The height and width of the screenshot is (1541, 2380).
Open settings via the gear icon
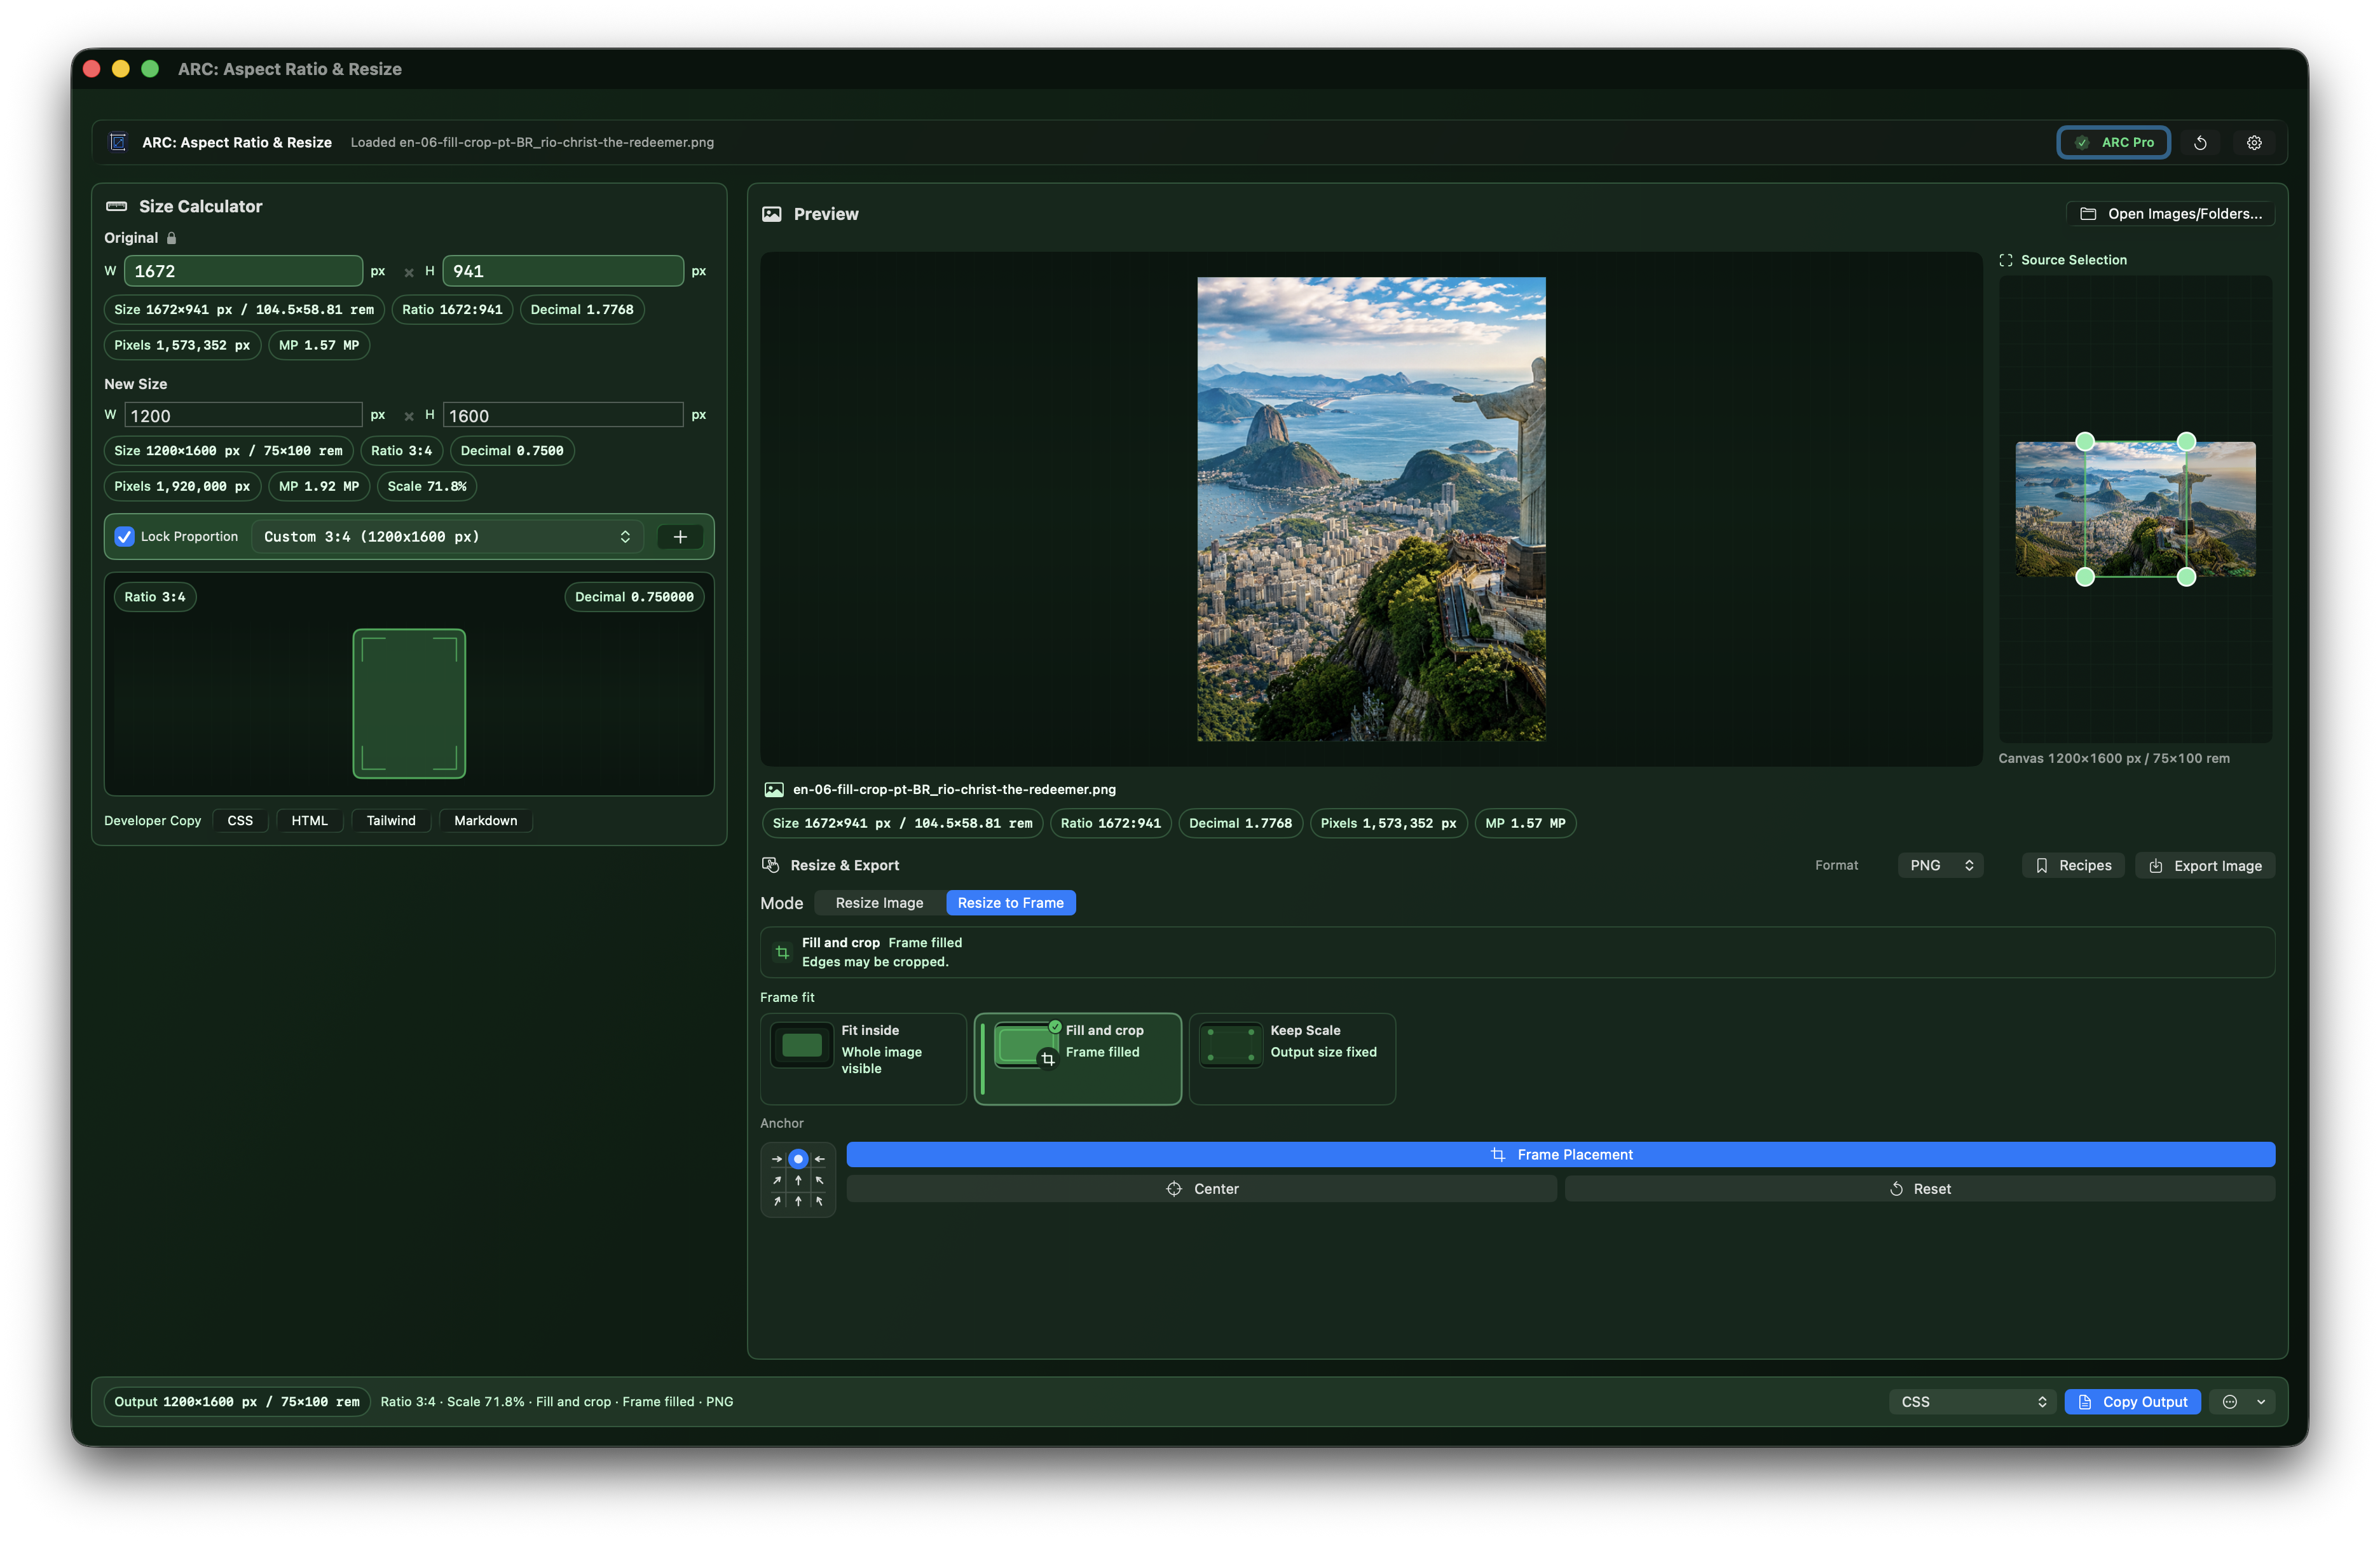(x=2254, y=142)
